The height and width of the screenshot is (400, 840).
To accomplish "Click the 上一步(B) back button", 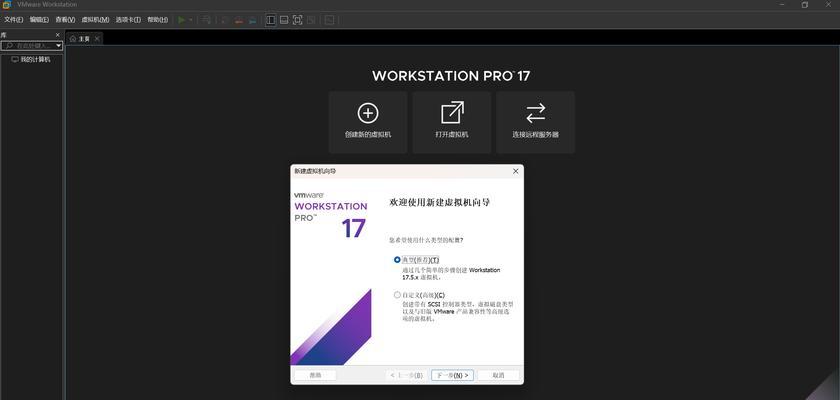I will coord(407,375).
